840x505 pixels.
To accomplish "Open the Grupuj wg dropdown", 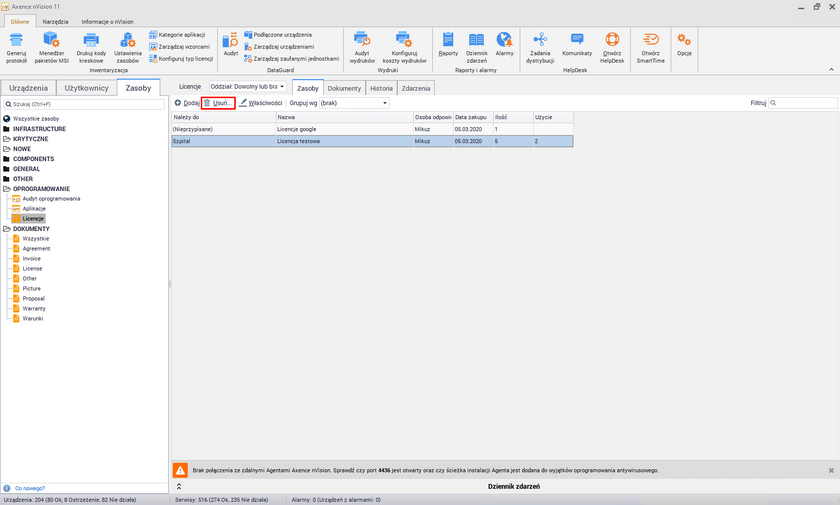I will pyautogui.click(x=353, y=103).
